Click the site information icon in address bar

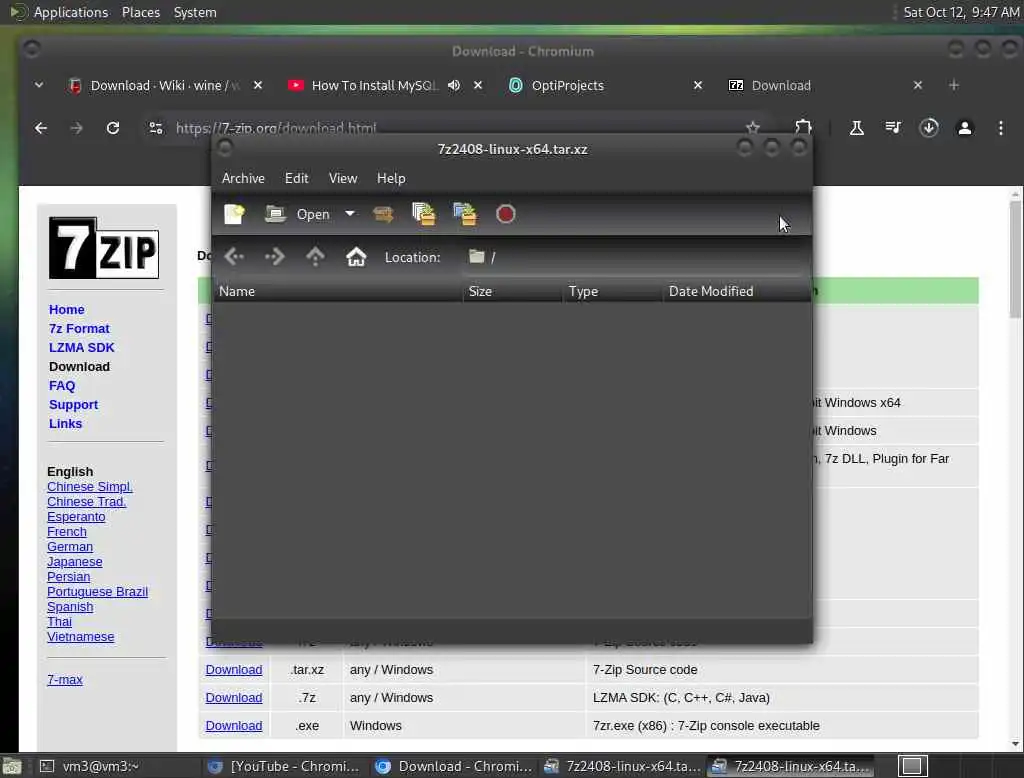click(x=156, y=128)
